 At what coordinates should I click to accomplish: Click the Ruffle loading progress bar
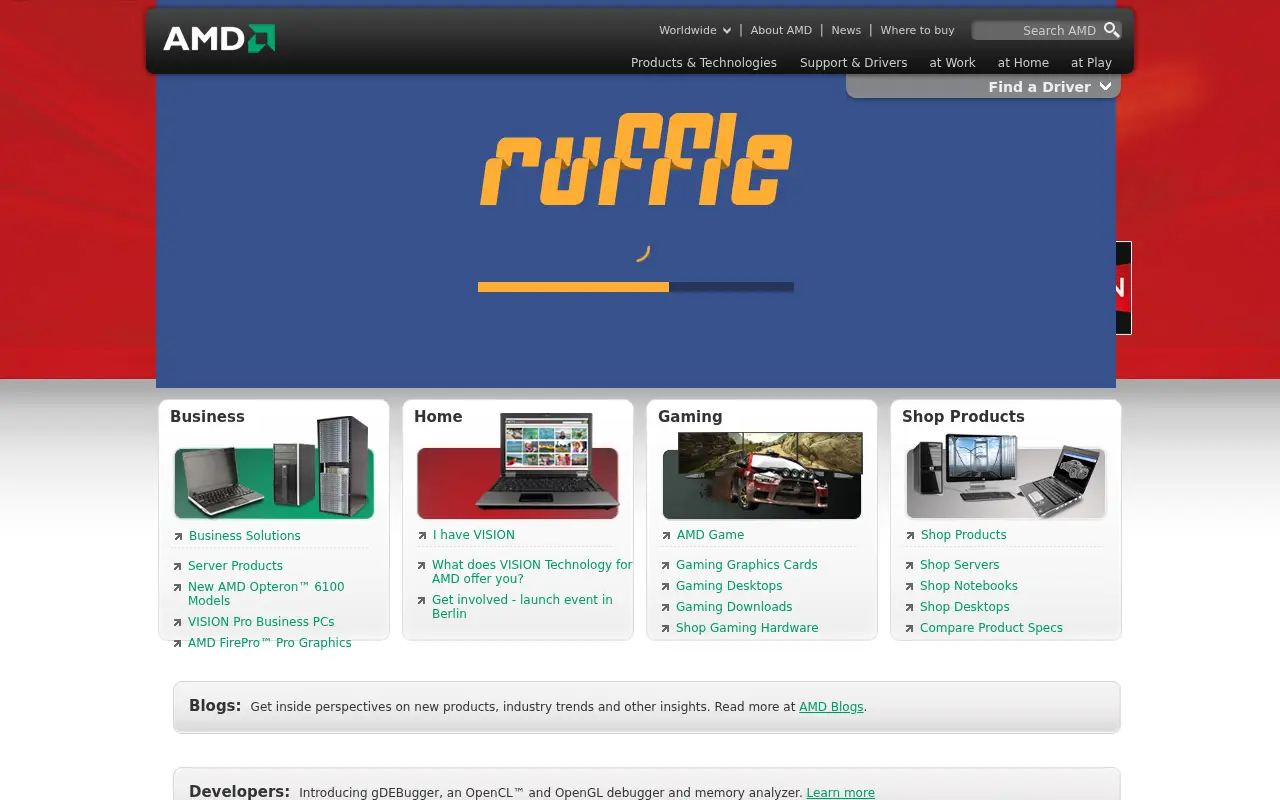click(x=636, y=287)
